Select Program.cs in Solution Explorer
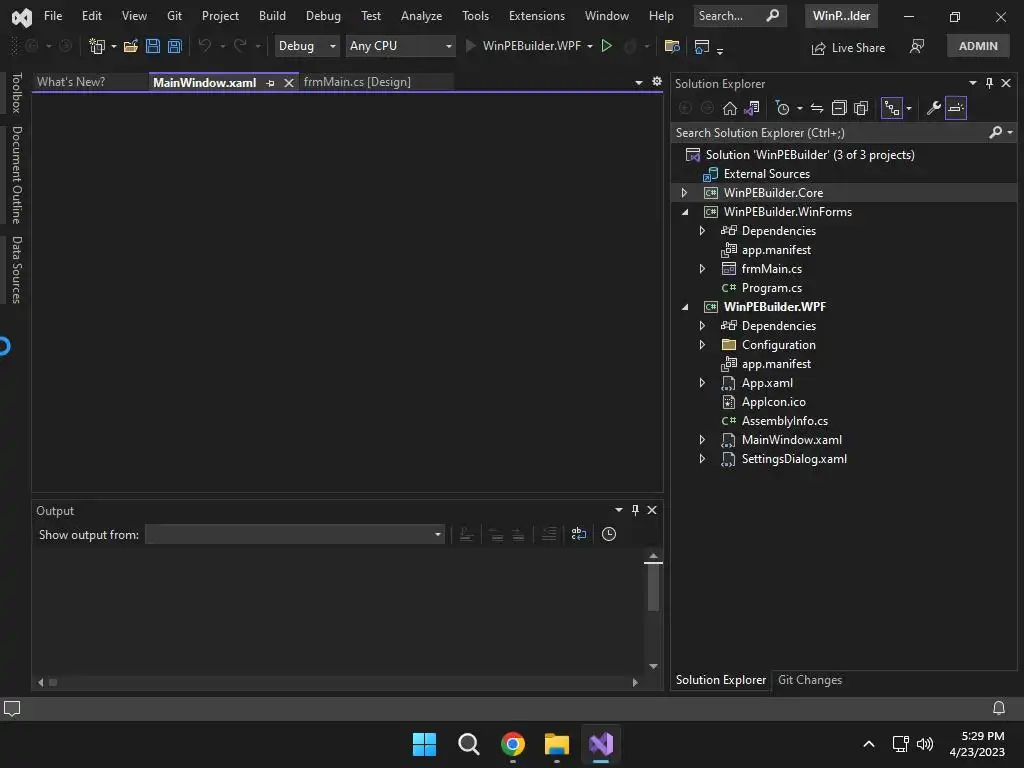 [x=771, y=288]
